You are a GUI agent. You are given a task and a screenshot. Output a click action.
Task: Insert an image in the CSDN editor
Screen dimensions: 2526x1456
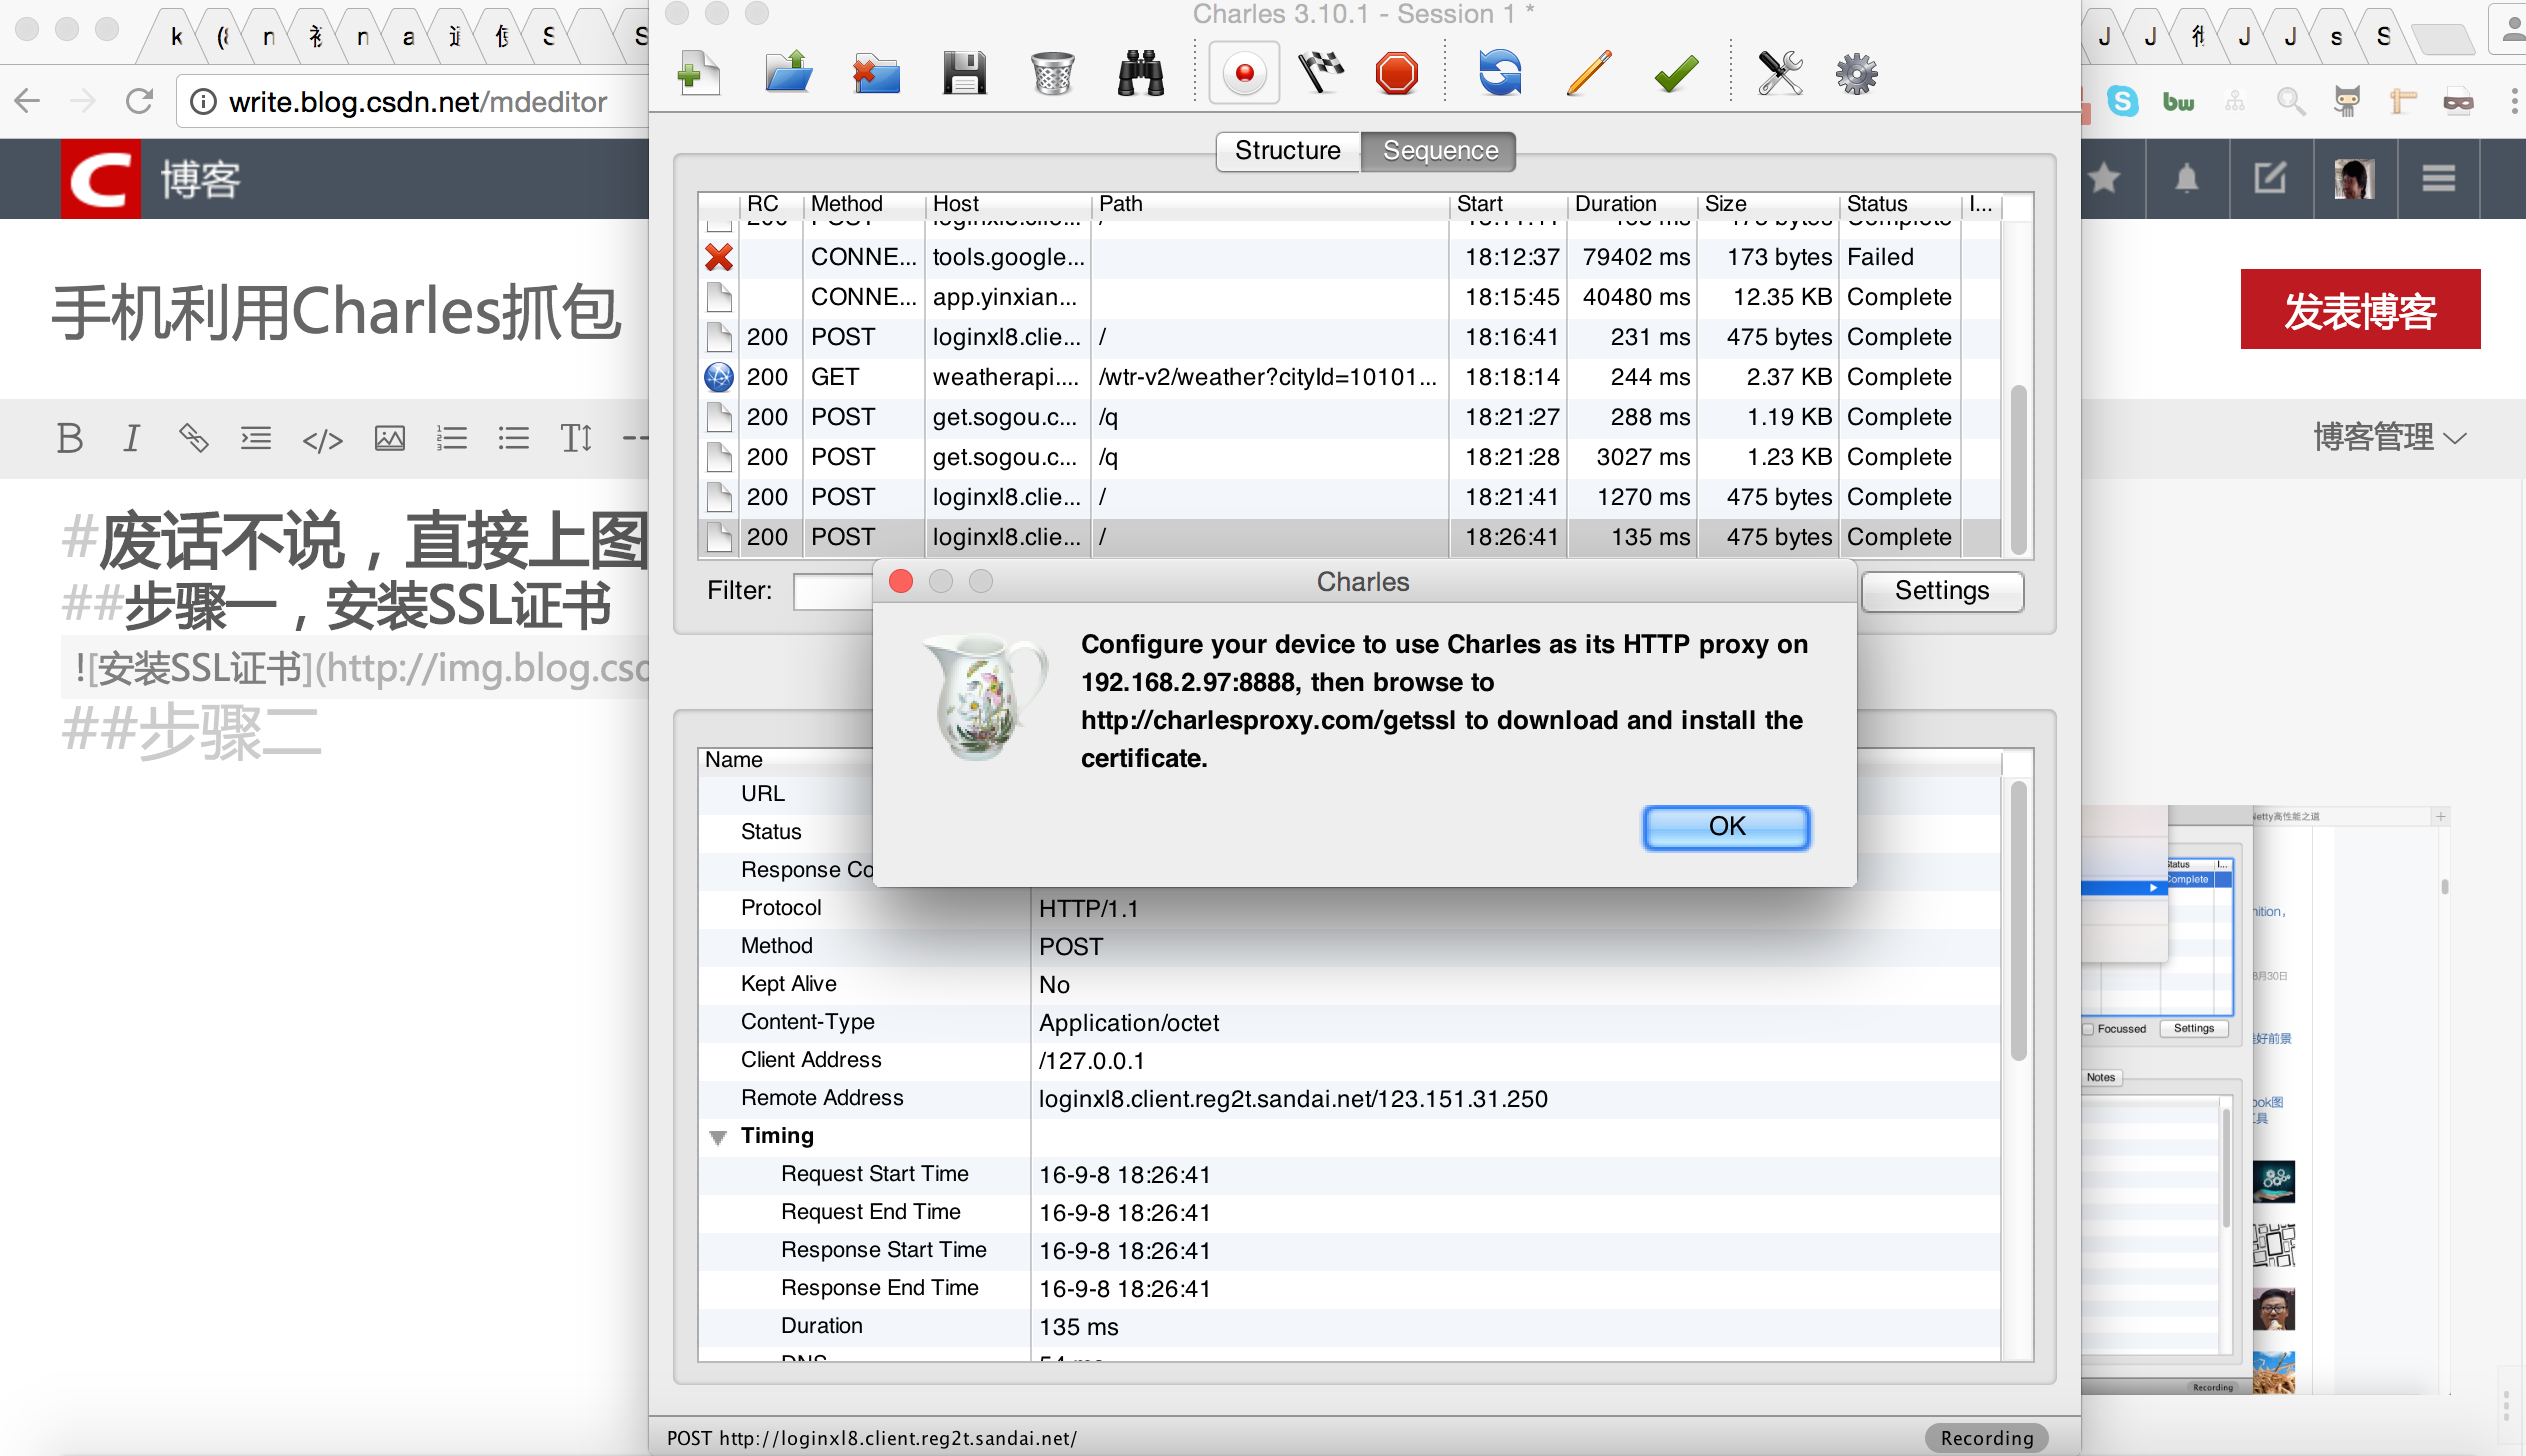click(x=390, y=438)
